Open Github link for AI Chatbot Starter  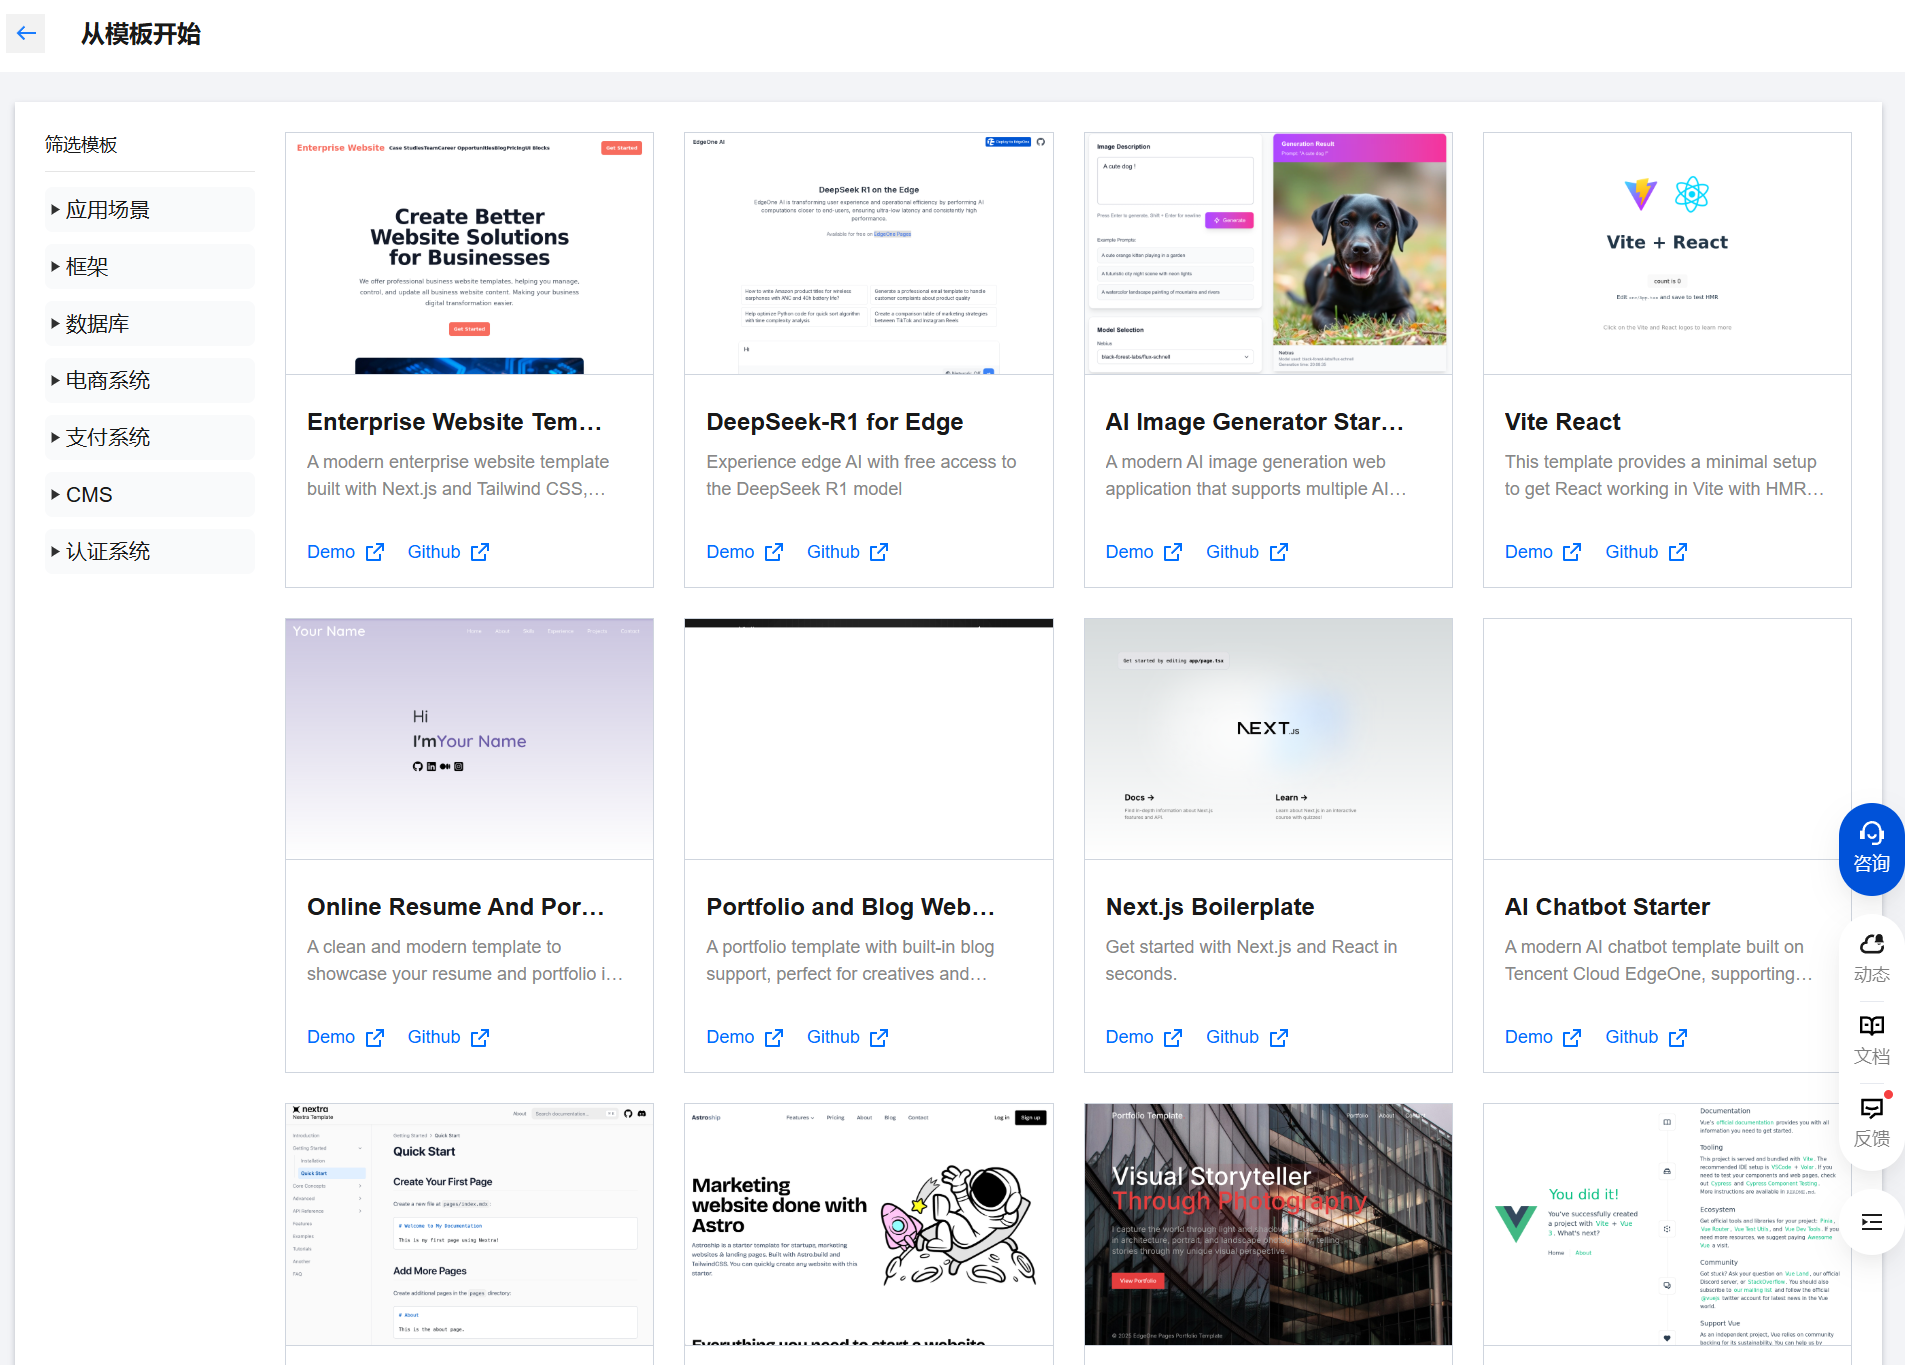coord(1631,1037)
